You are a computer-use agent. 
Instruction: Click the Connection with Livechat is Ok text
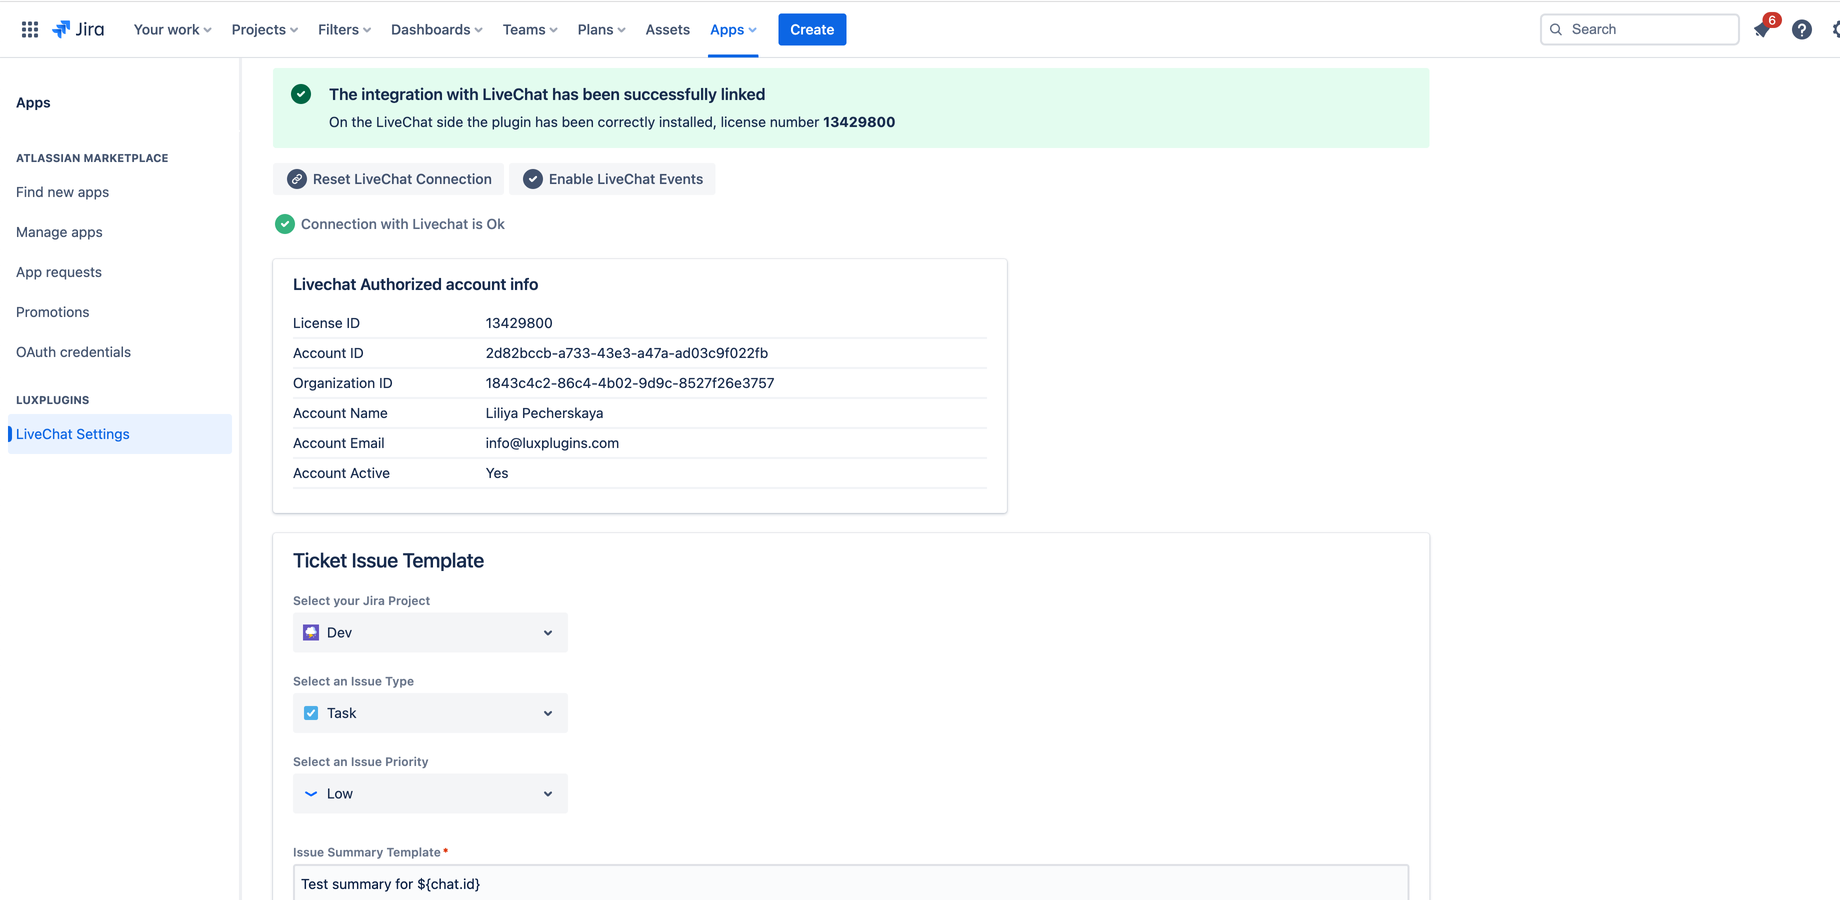click(x=403, y=224)
